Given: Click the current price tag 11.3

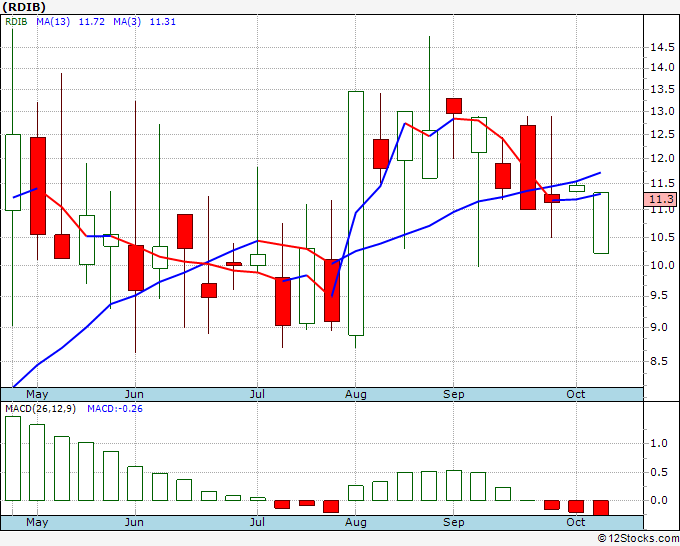Looking at the screenshot, I should pyautogui.click(x=661, y=199).
